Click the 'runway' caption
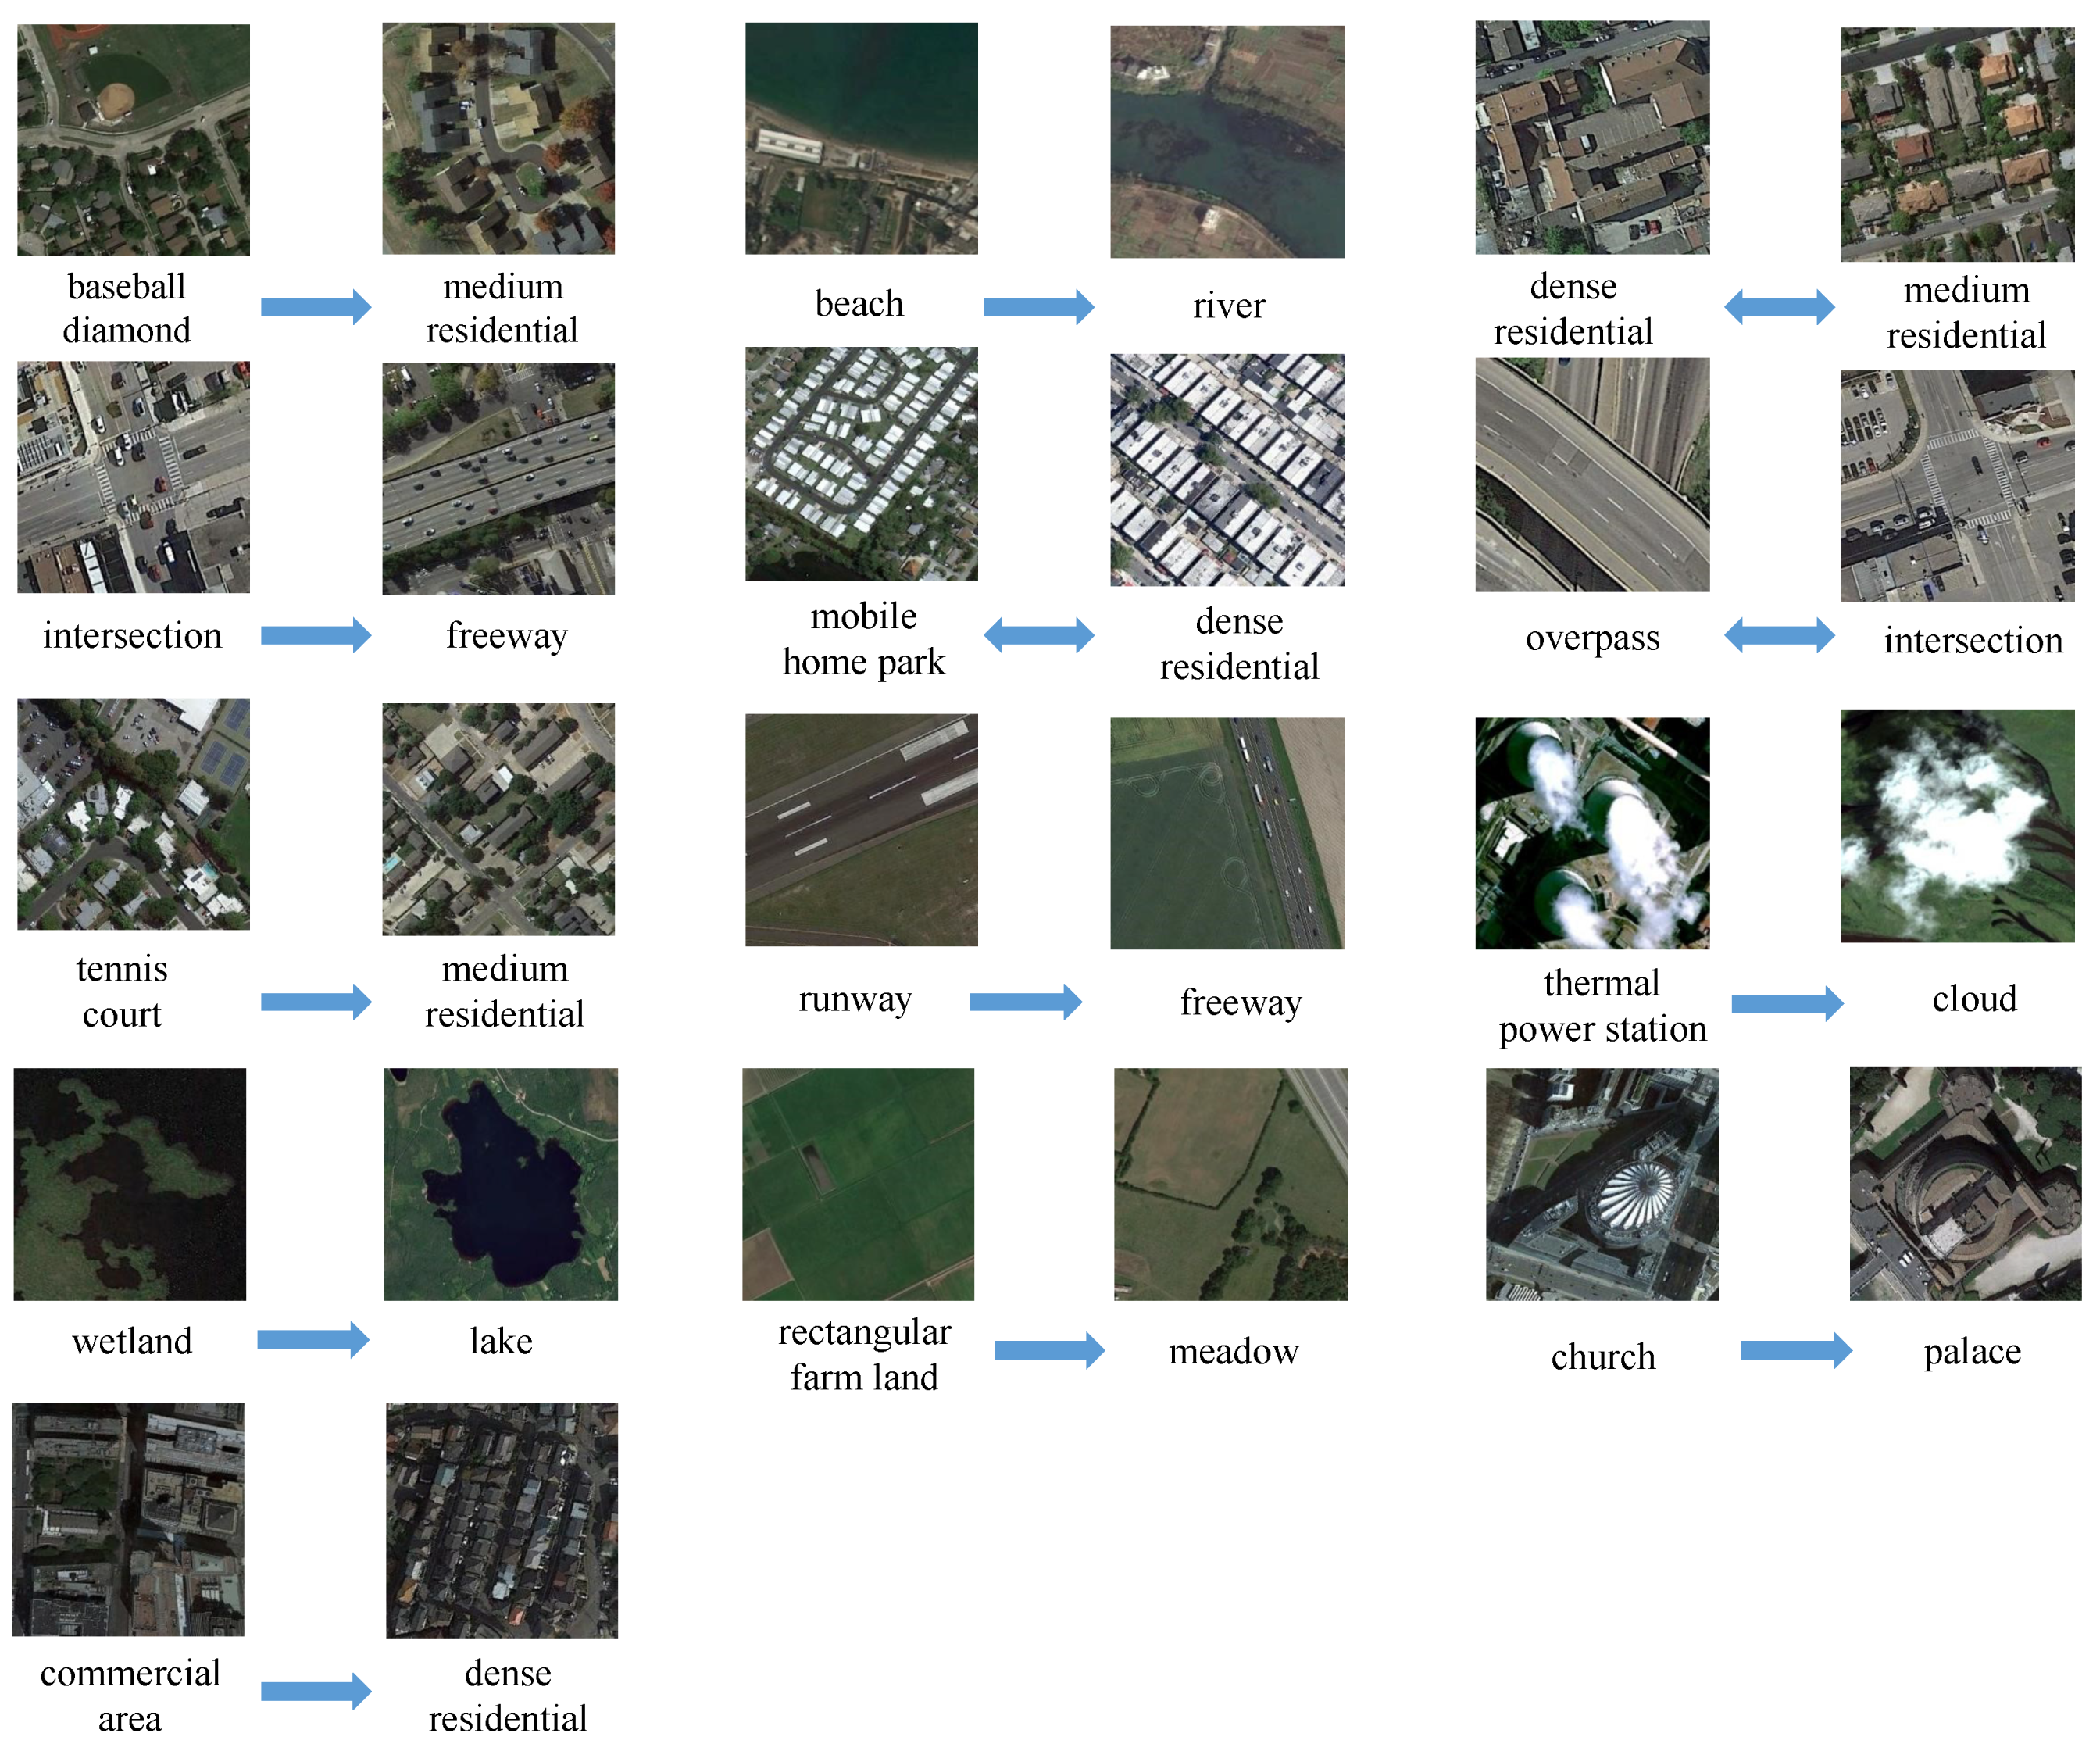 (x=855, y=999)
